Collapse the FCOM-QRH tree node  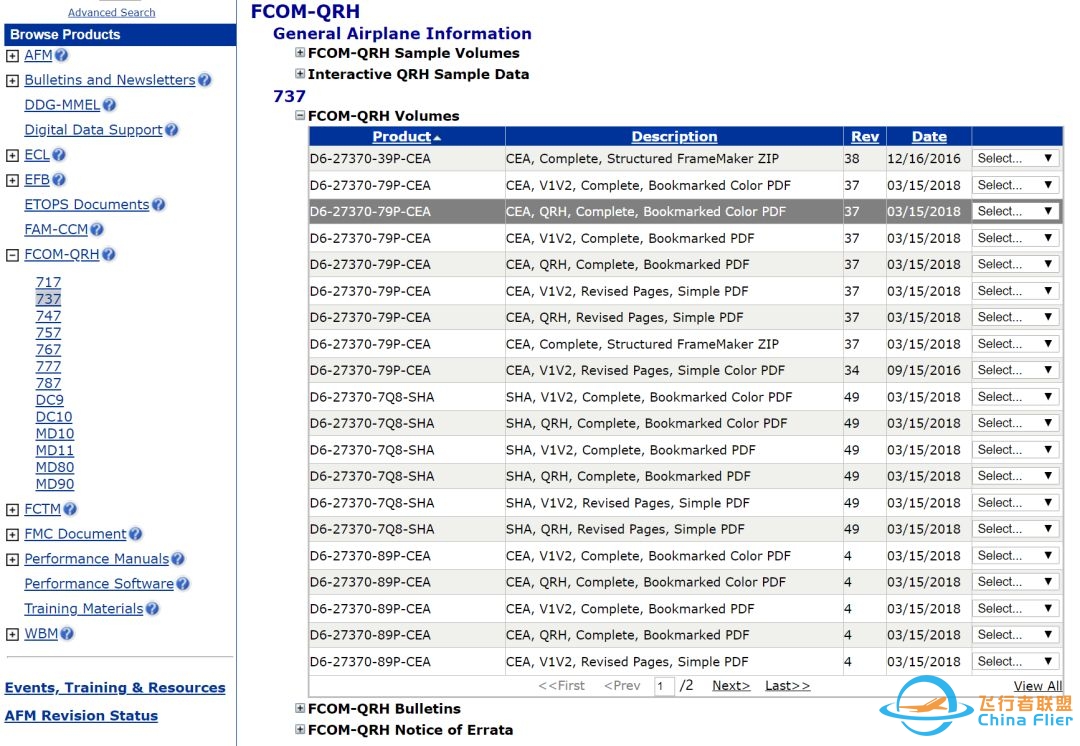(x=12, y=255)
